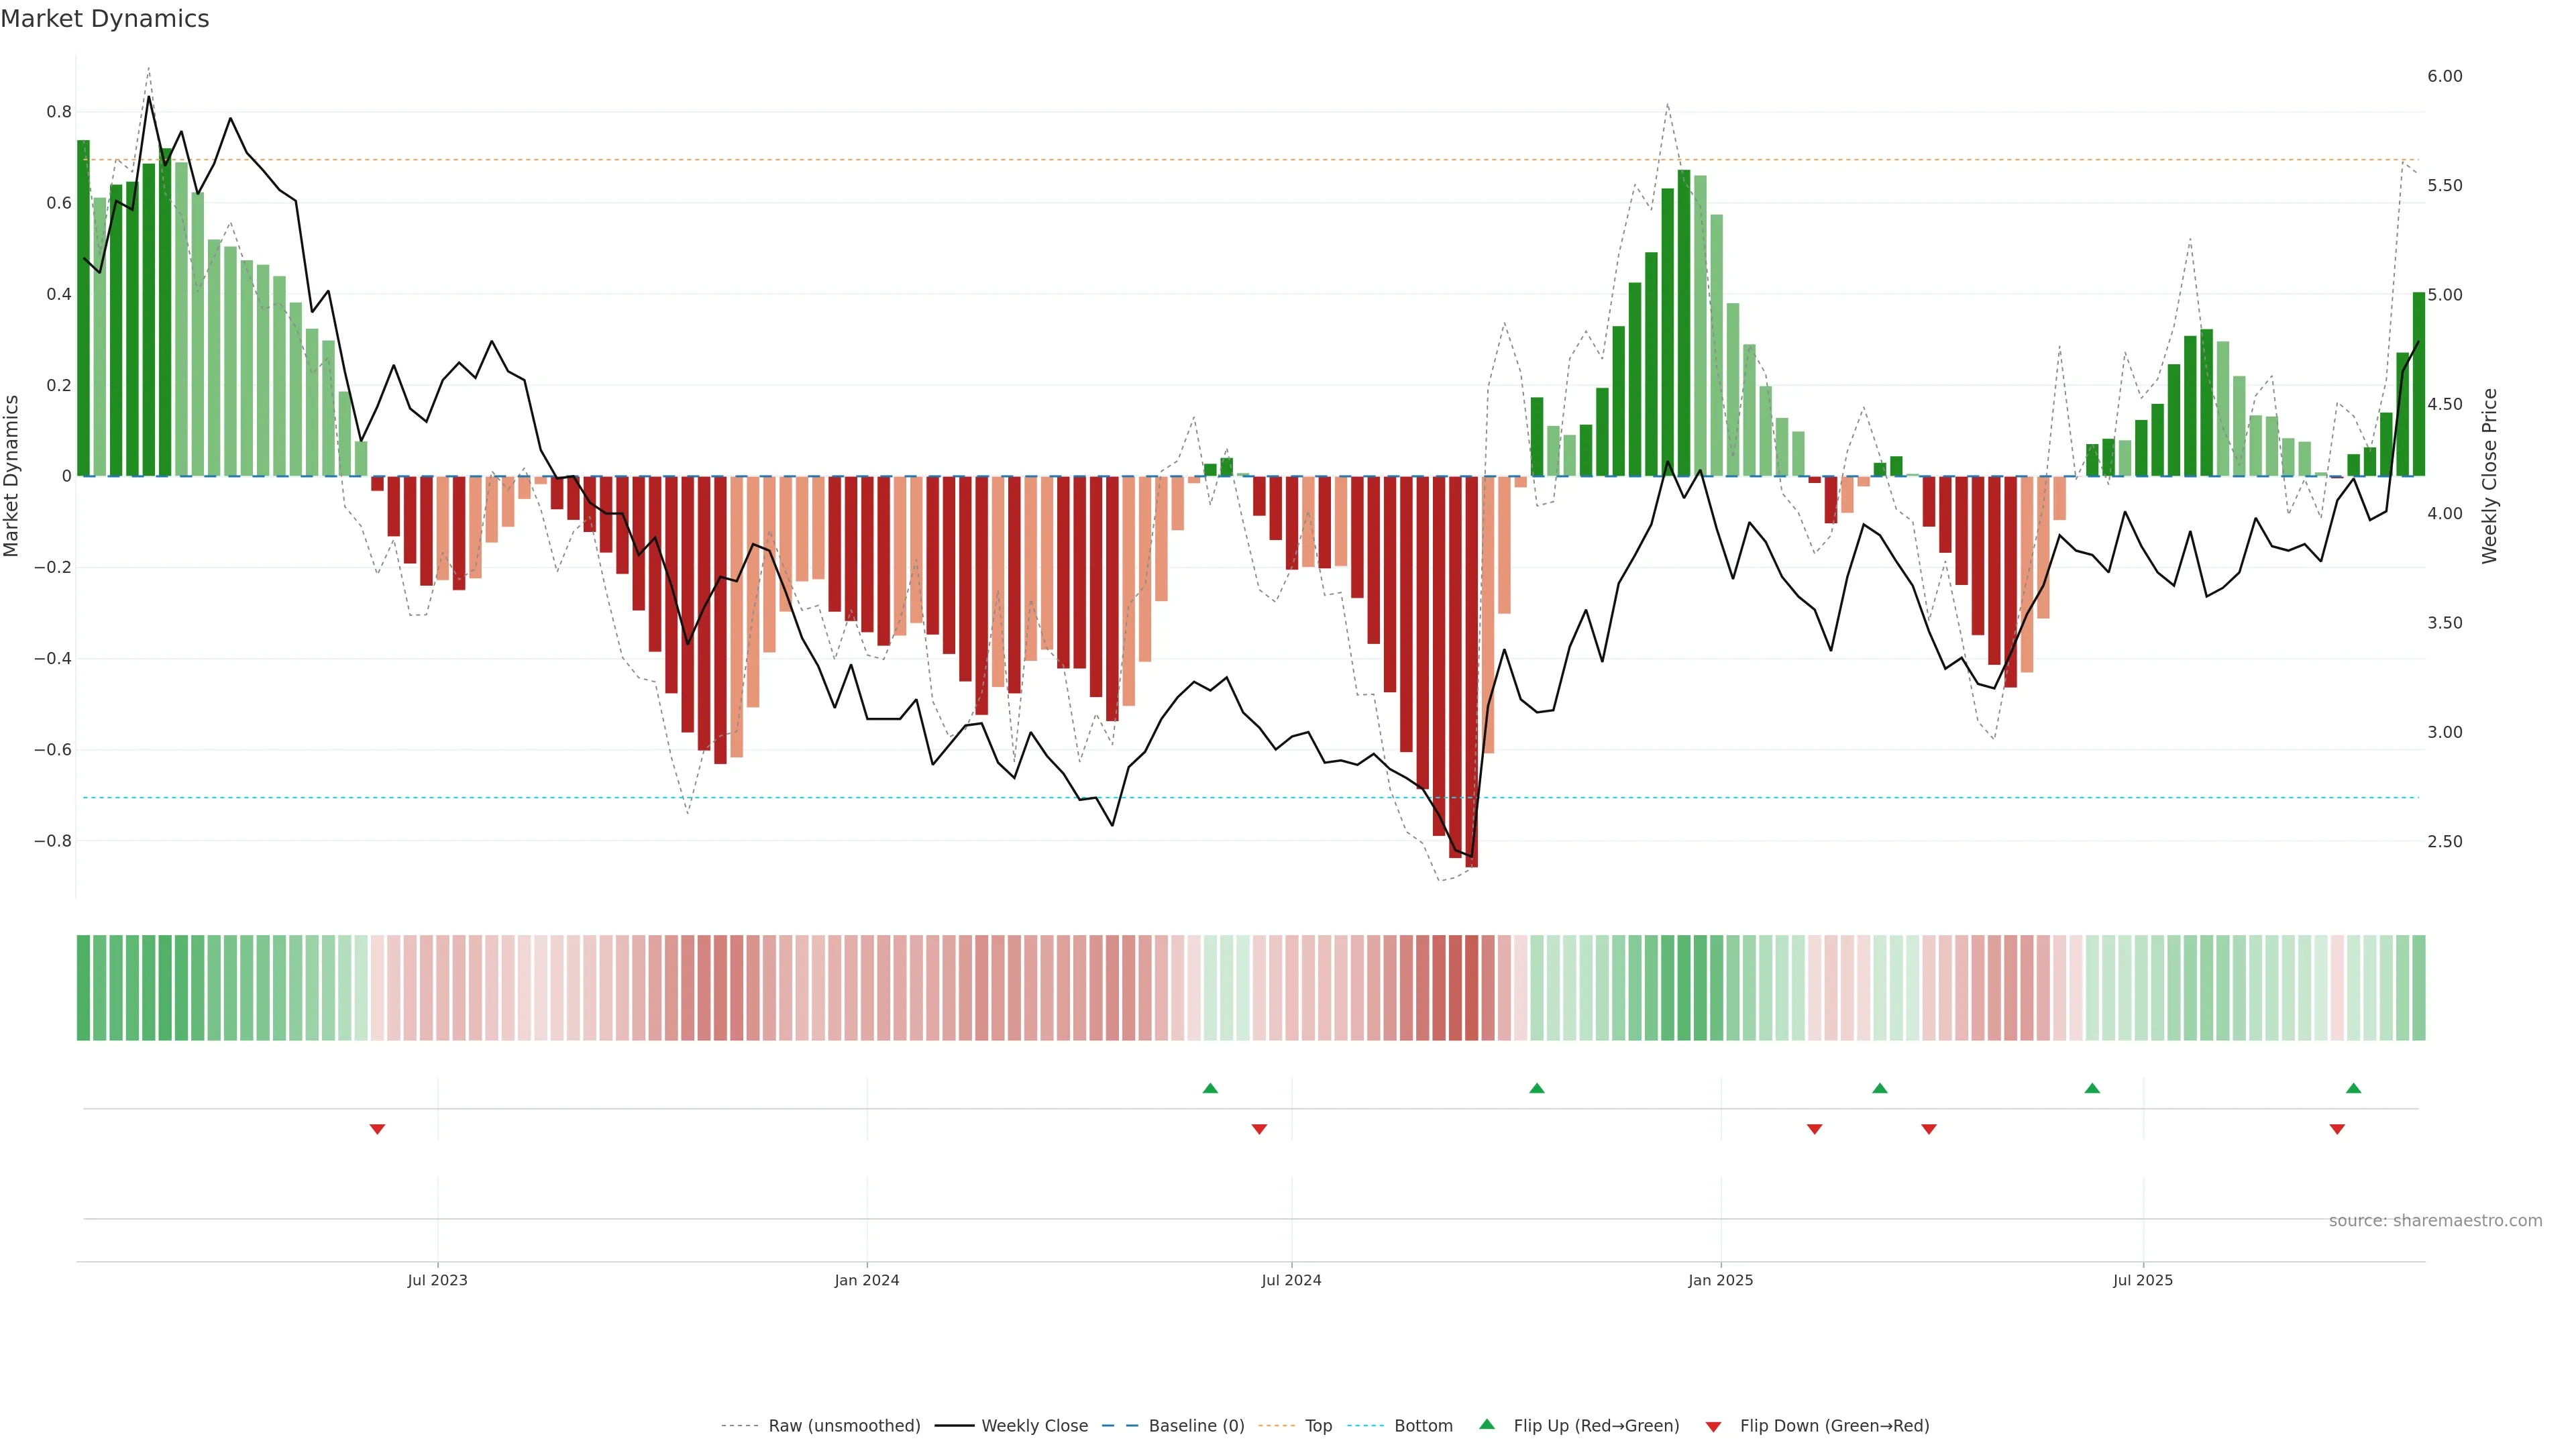2576x1449 pixels.
Task: Click the Jul 2025 x-axis label
Action: pos(2143,1280)
